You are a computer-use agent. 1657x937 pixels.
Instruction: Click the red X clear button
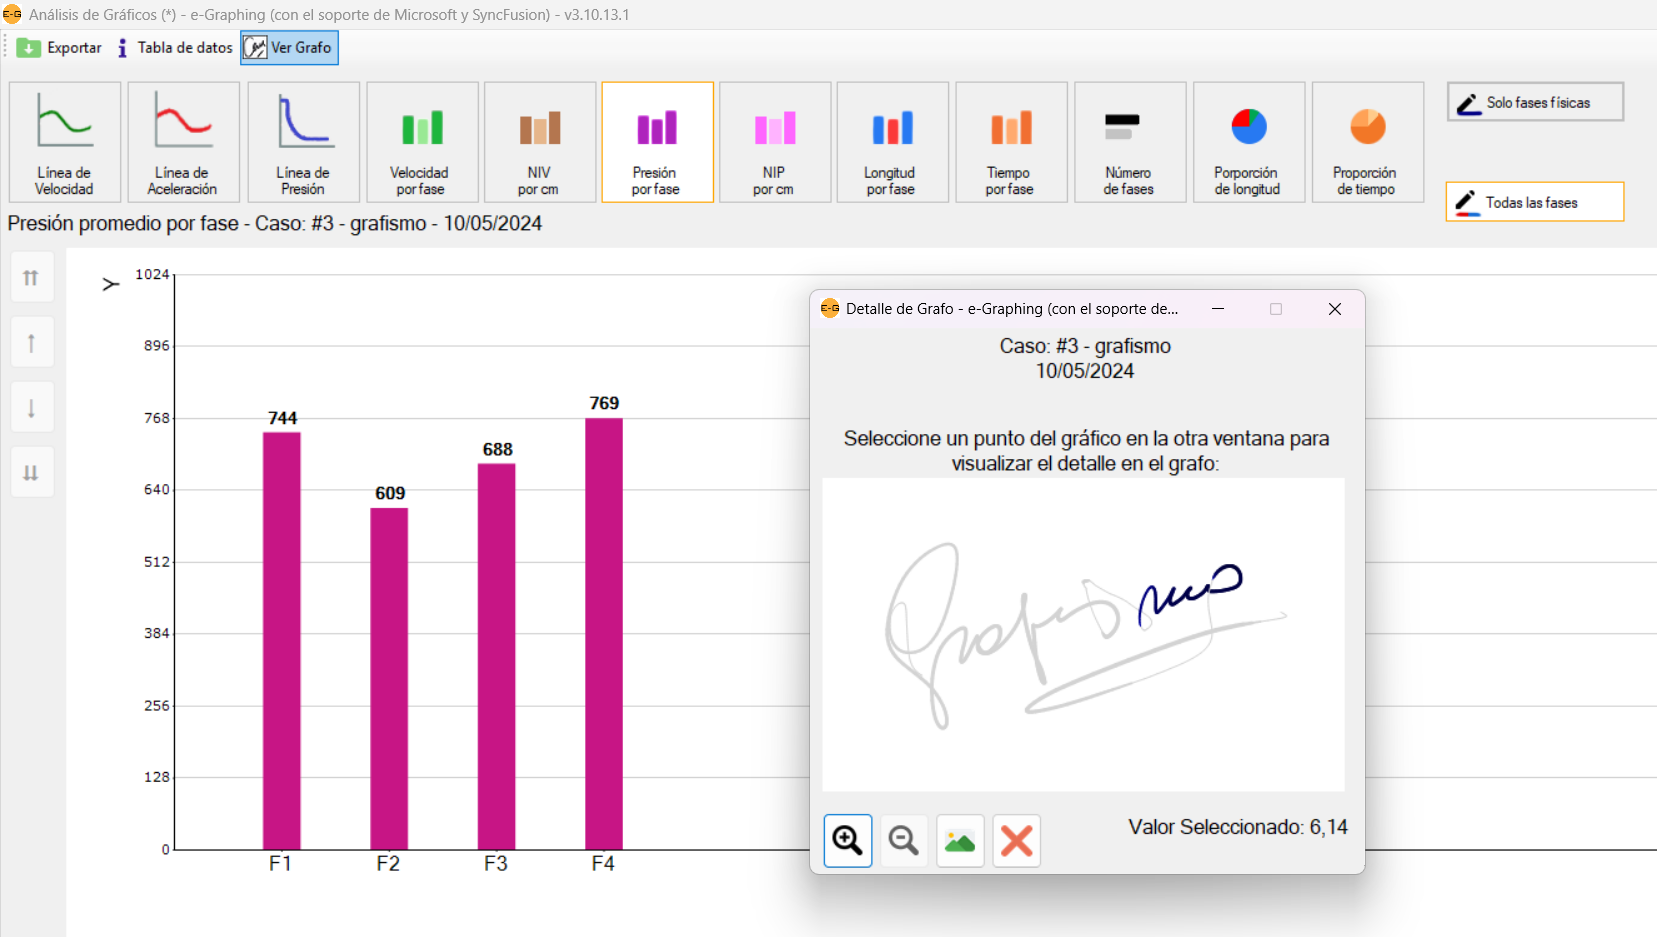[x=1016, y=841]
